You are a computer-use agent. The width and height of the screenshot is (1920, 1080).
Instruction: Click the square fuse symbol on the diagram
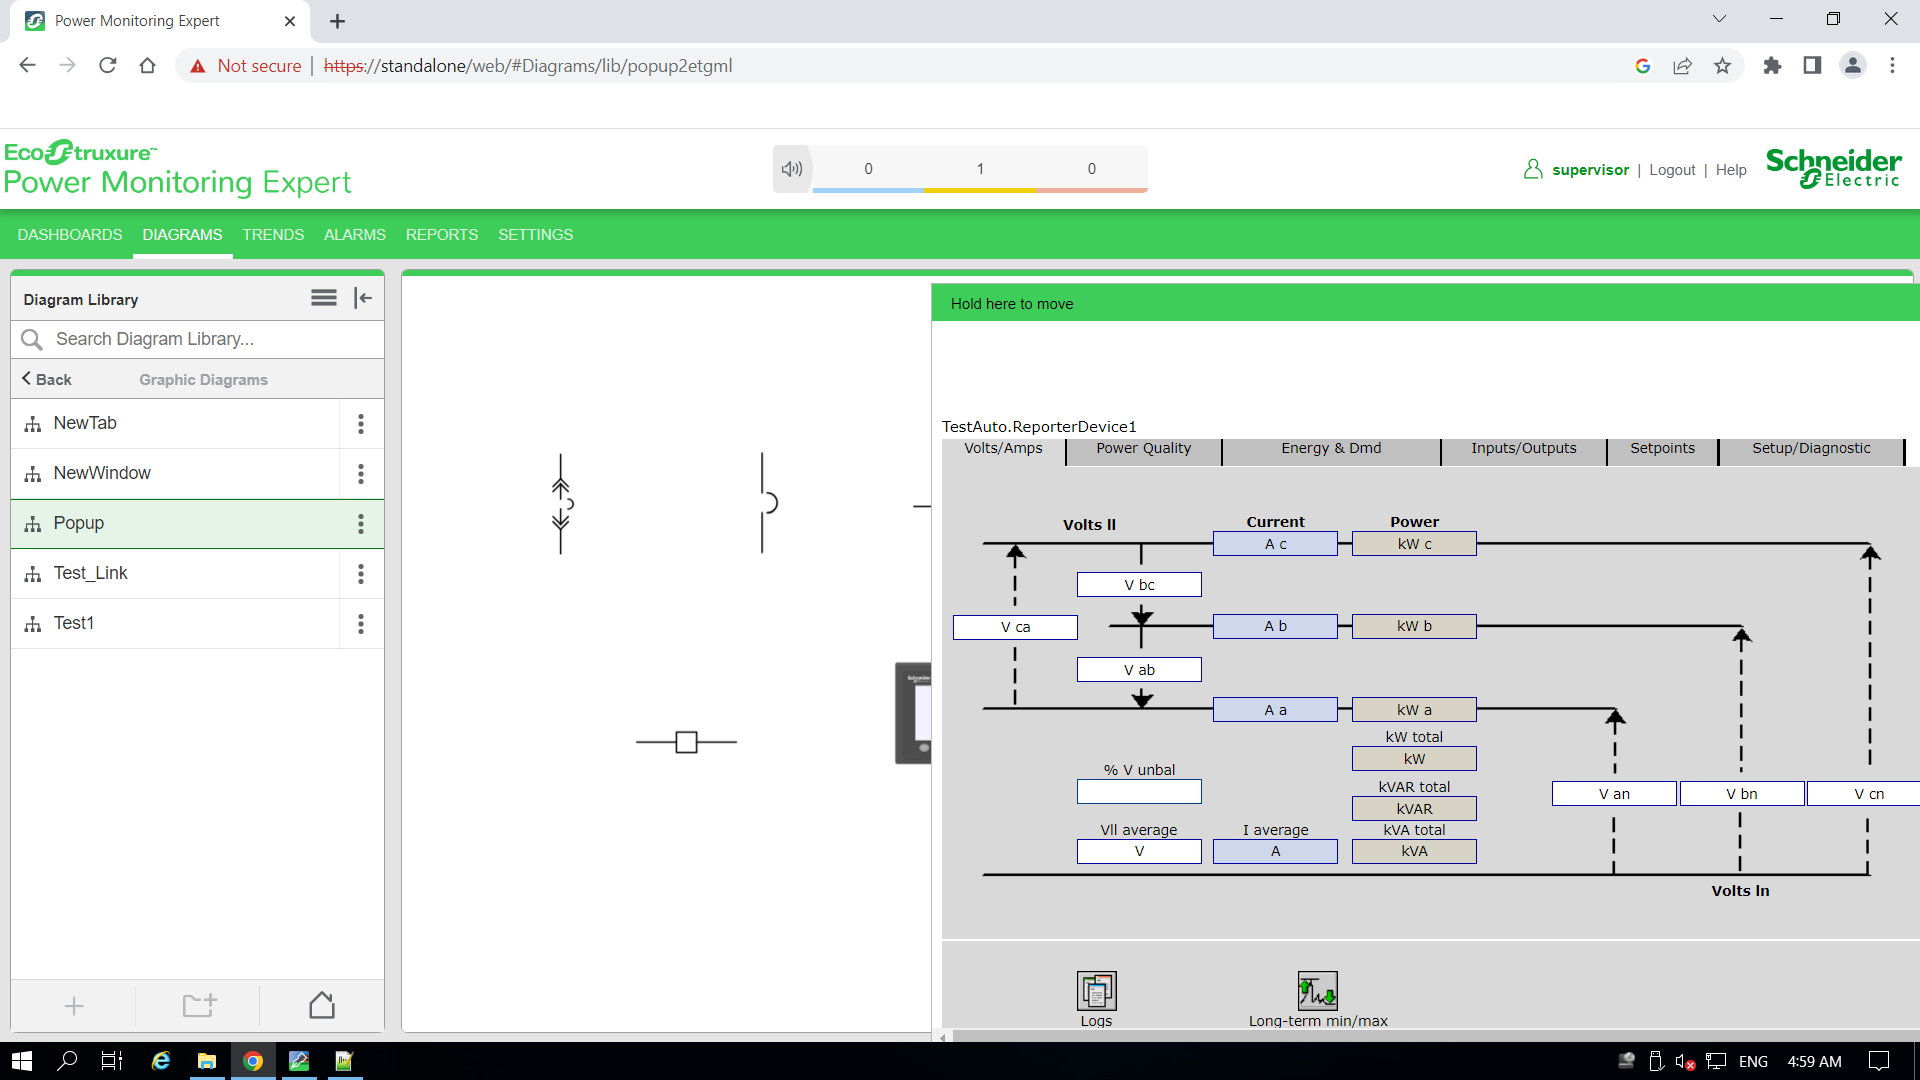tap(686, 742)
